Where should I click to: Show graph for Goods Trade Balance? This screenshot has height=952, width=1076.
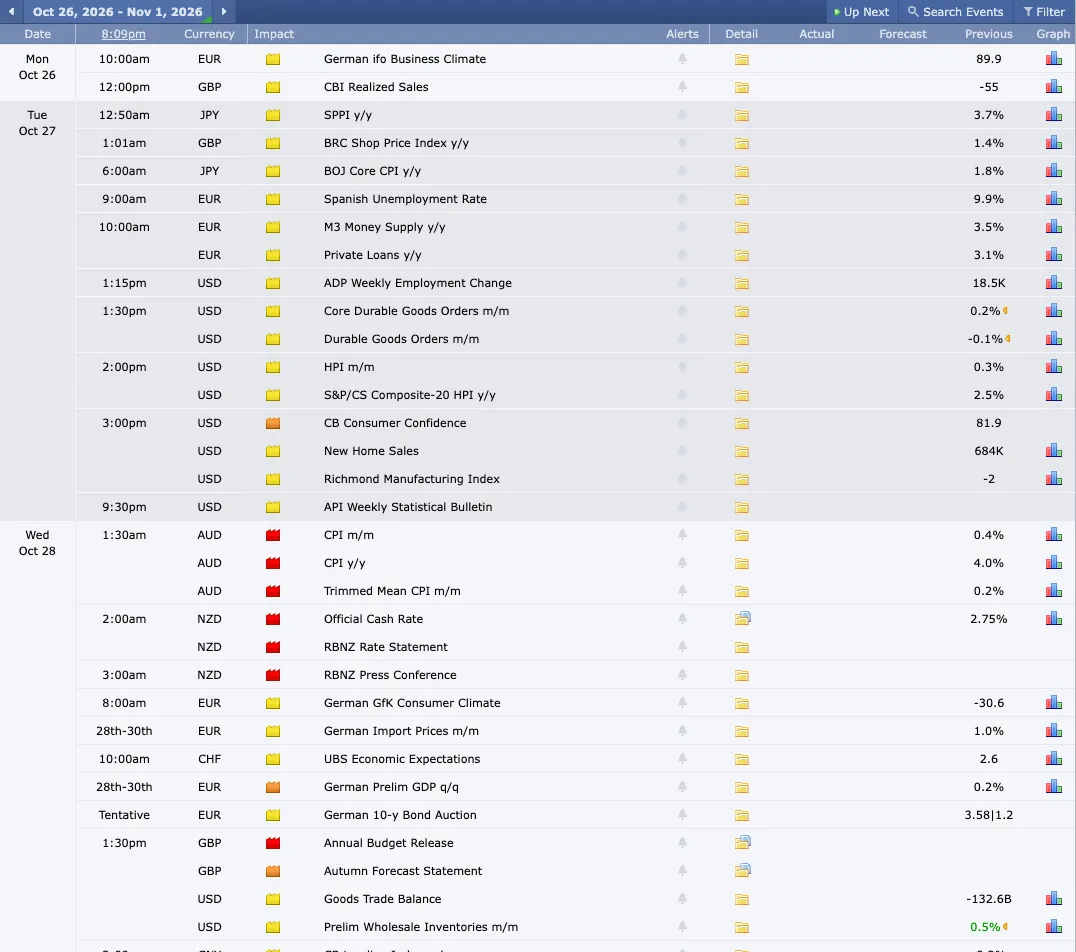tap(1053, 898)
